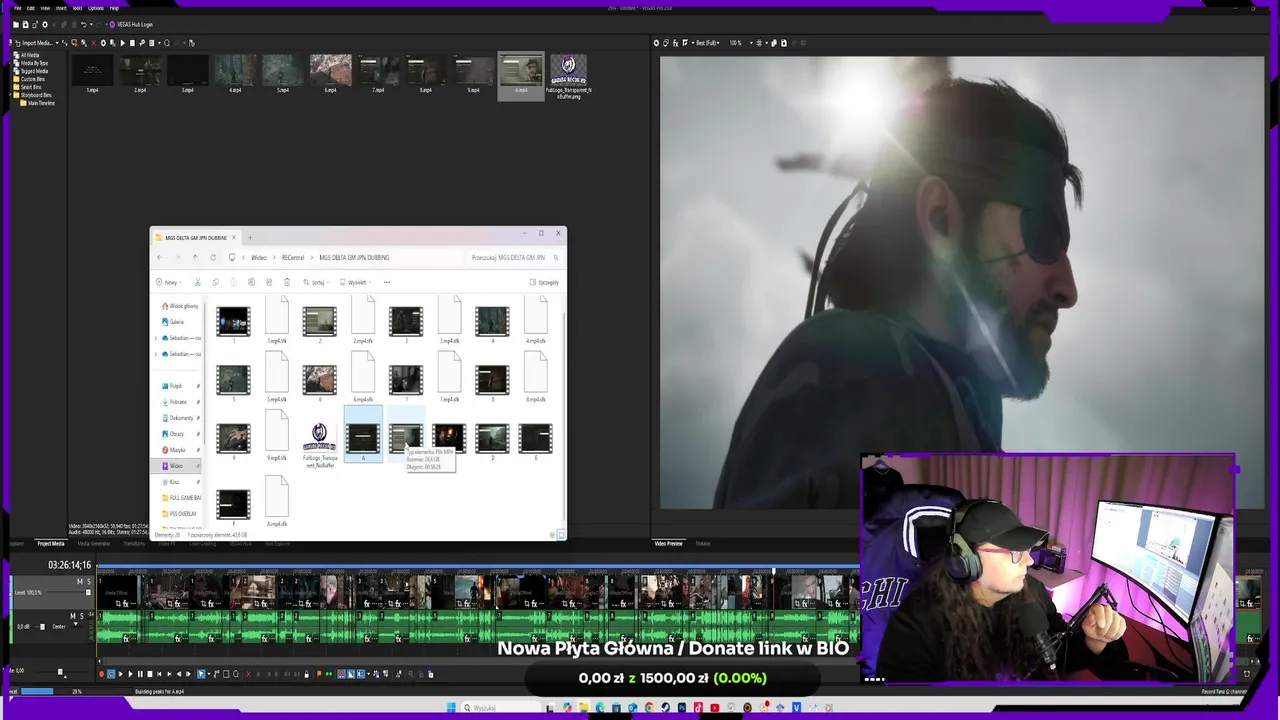Open the Tools menu in VEGAS
The height and width of the screenshot is (720, 1280).
coord(77,8)
